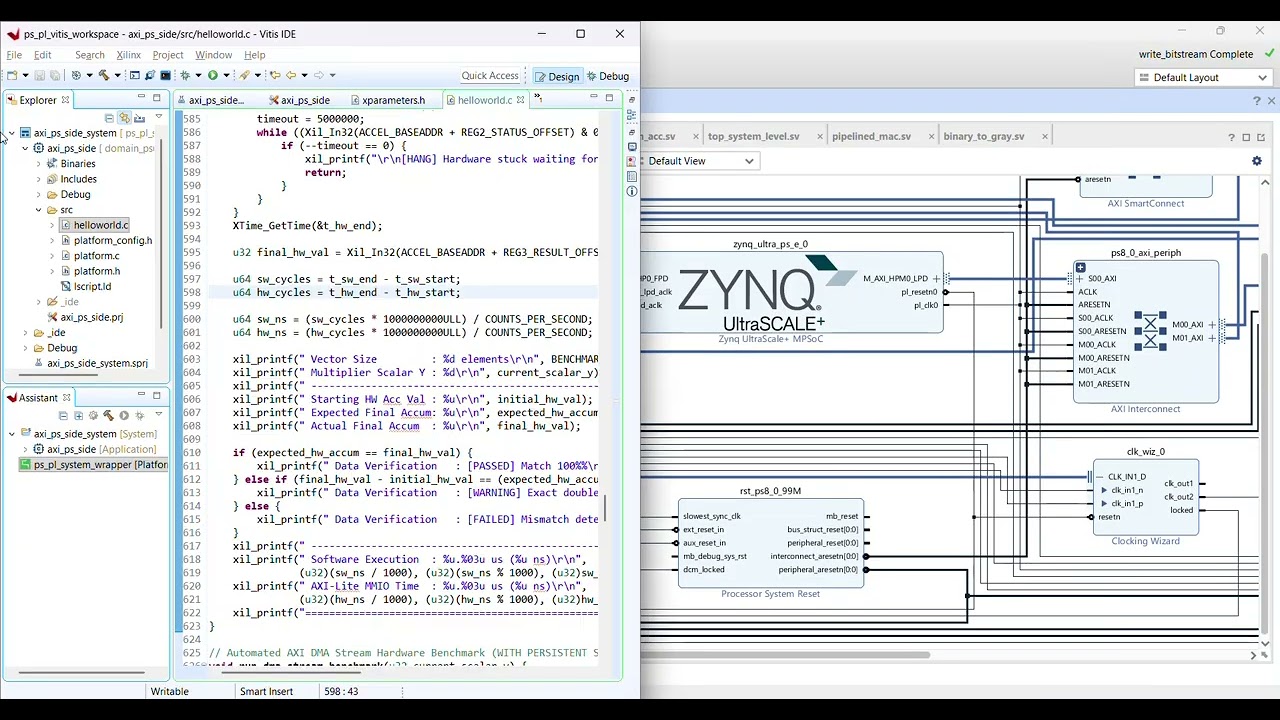The image size is (1280, 720).
Task: Click the green Run toolbar icon
Action: (x=213, y=76)
